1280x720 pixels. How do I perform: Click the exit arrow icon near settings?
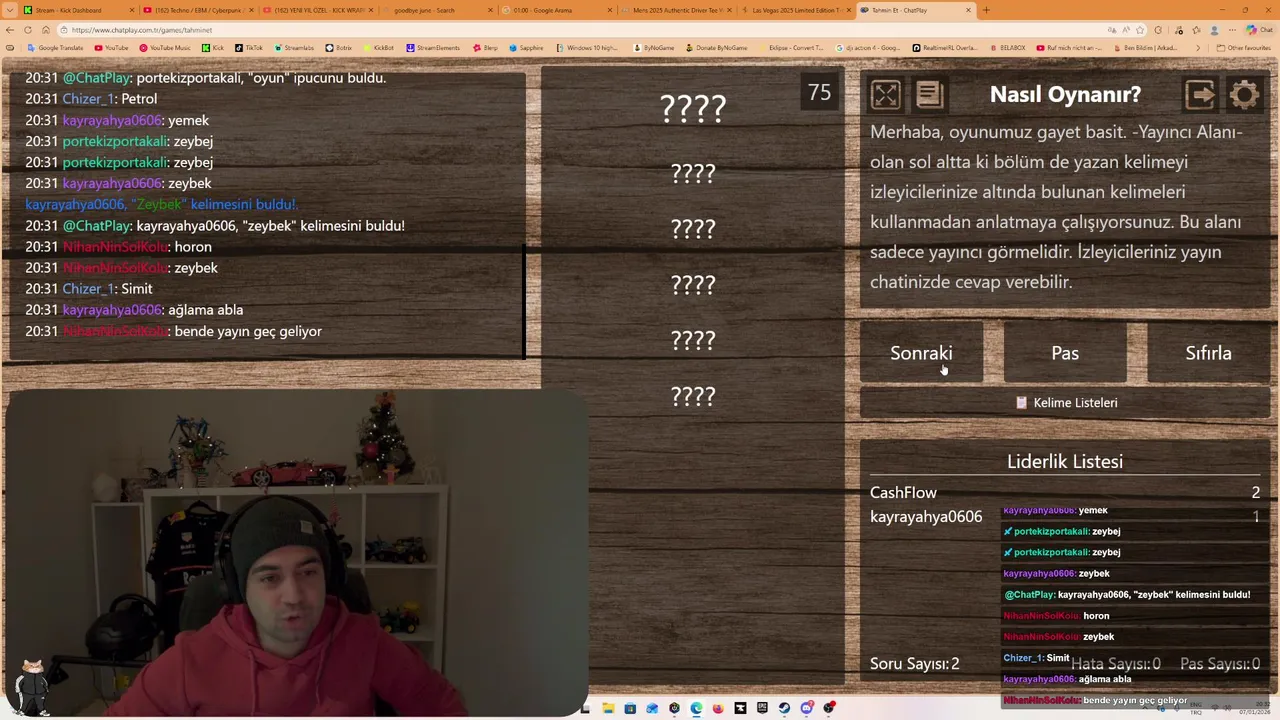1200,95
